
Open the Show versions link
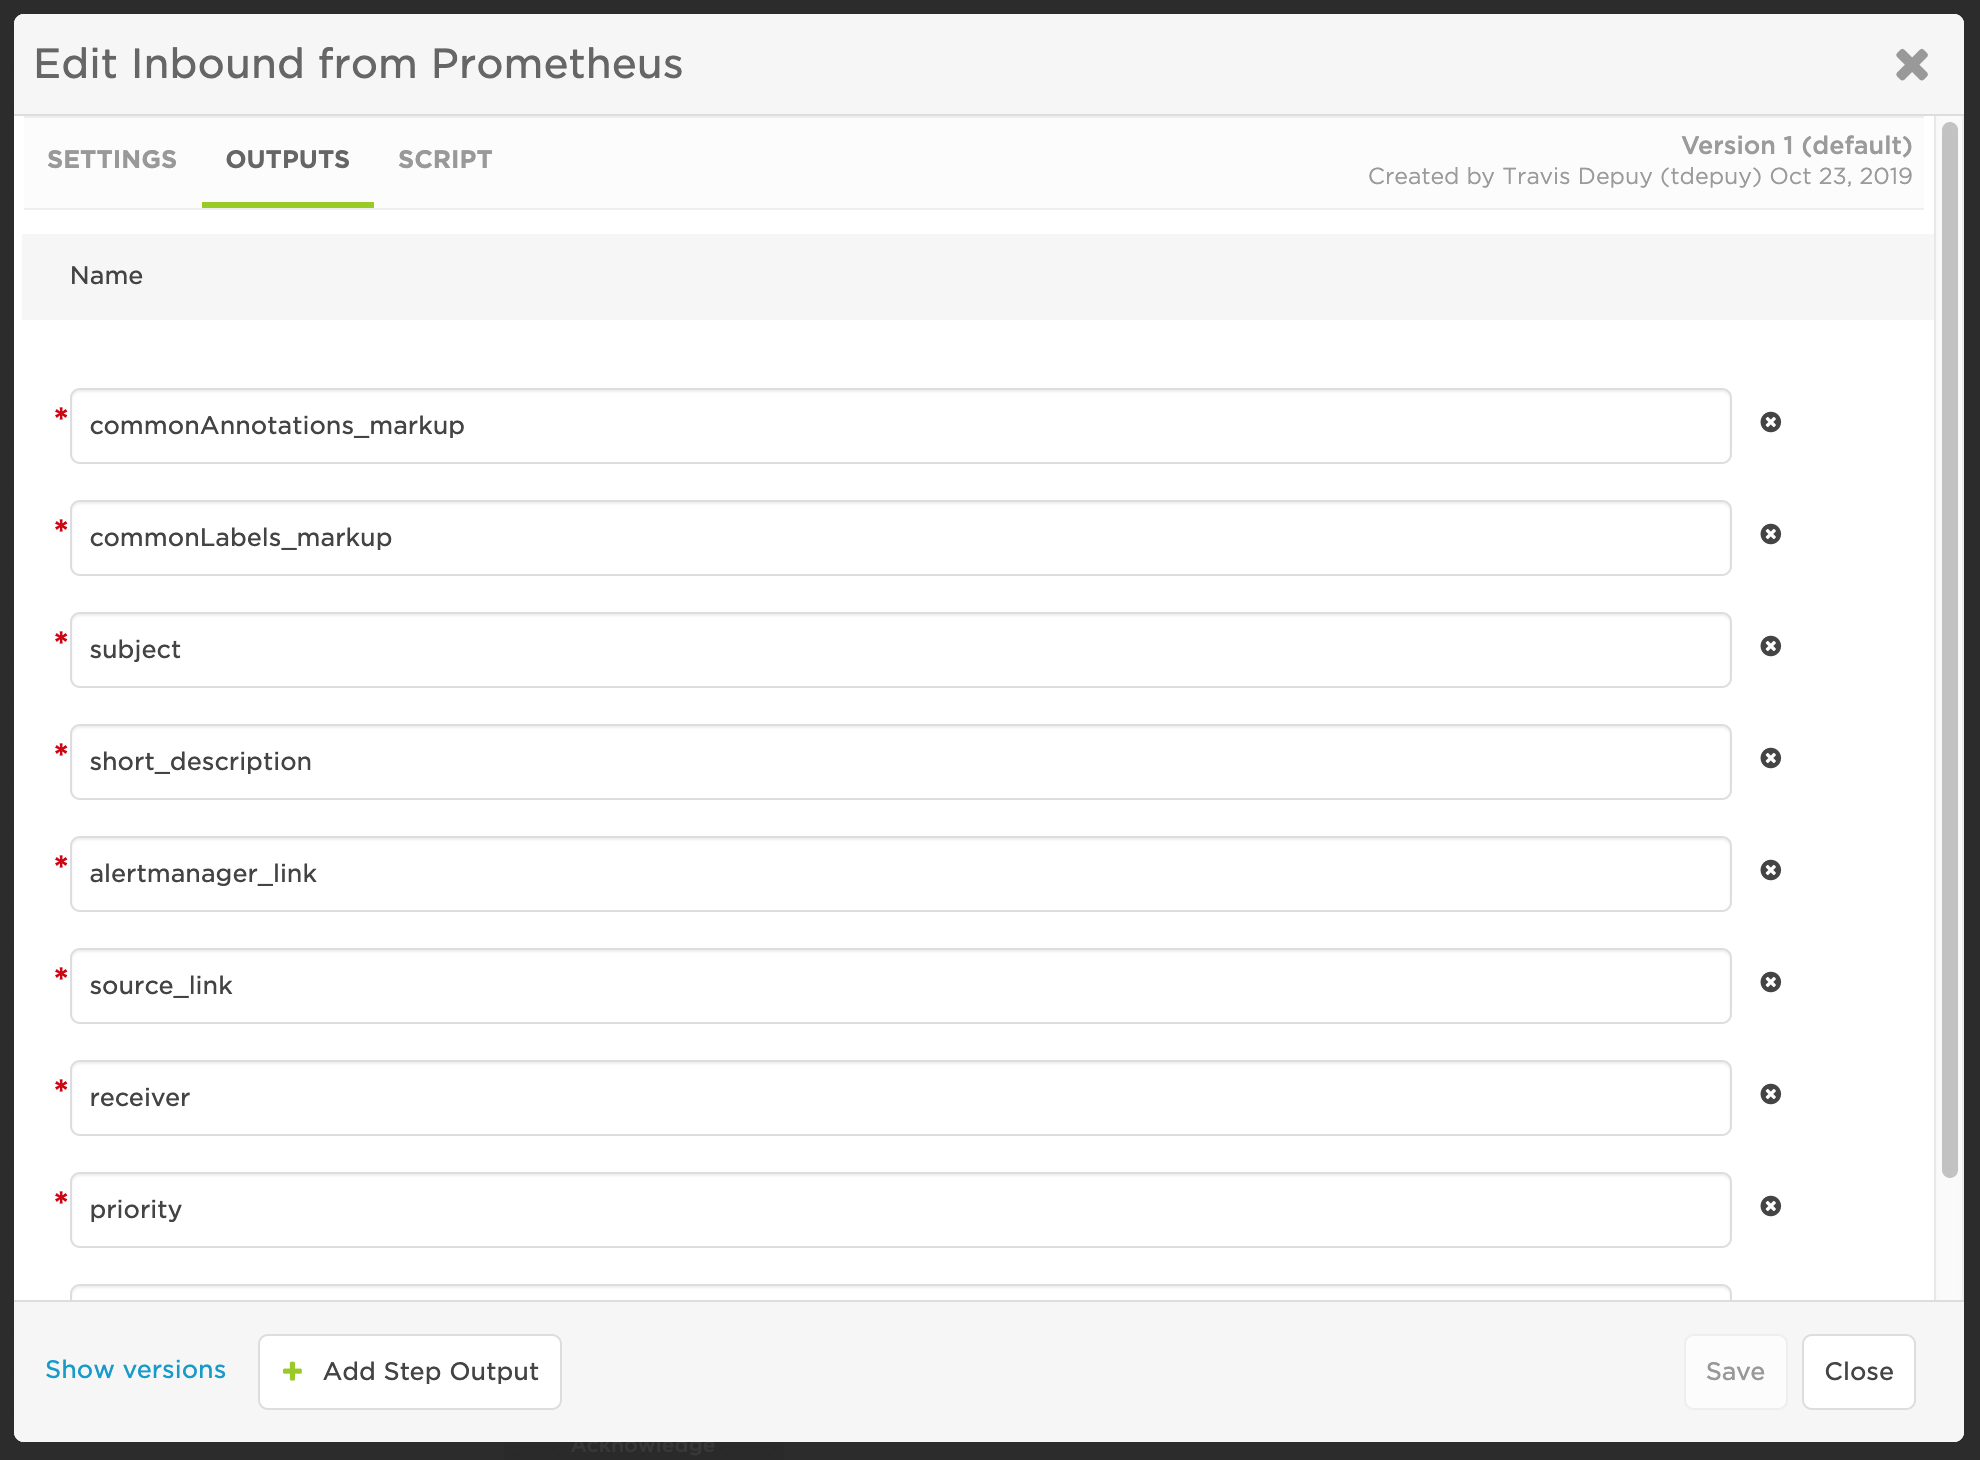click(x=136, y=1370)
